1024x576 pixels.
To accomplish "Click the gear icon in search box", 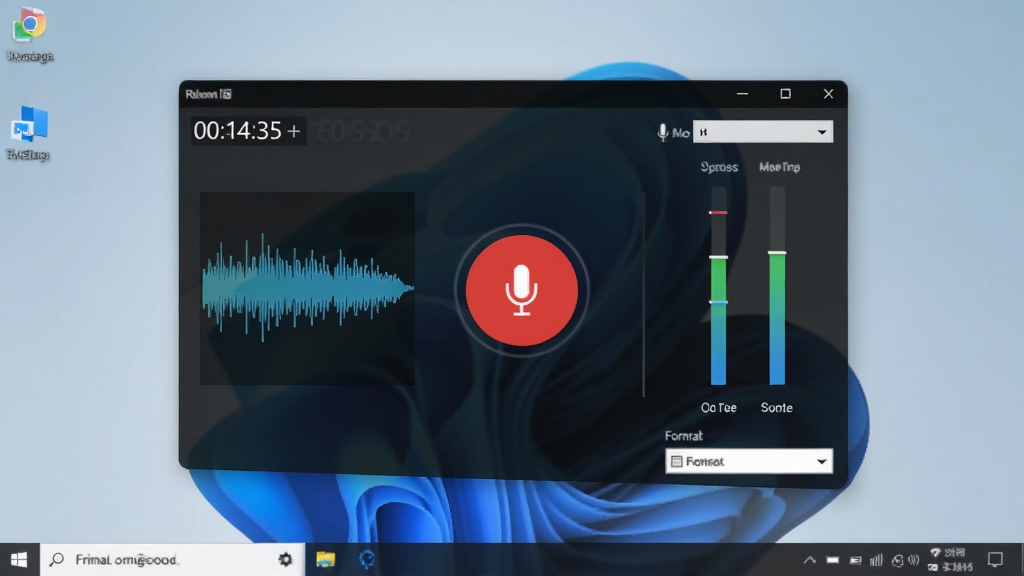I will [x=285, y=560].
